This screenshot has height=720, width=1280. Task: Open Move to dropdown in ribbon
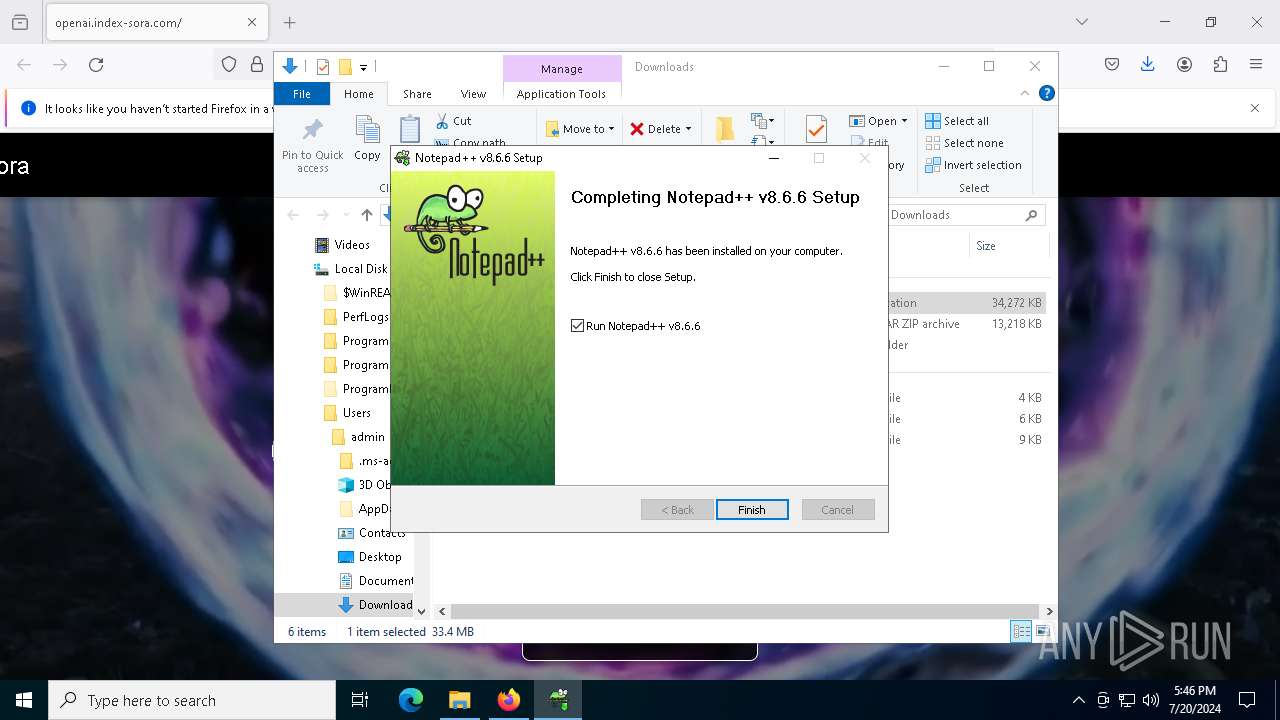pos(580,129)
